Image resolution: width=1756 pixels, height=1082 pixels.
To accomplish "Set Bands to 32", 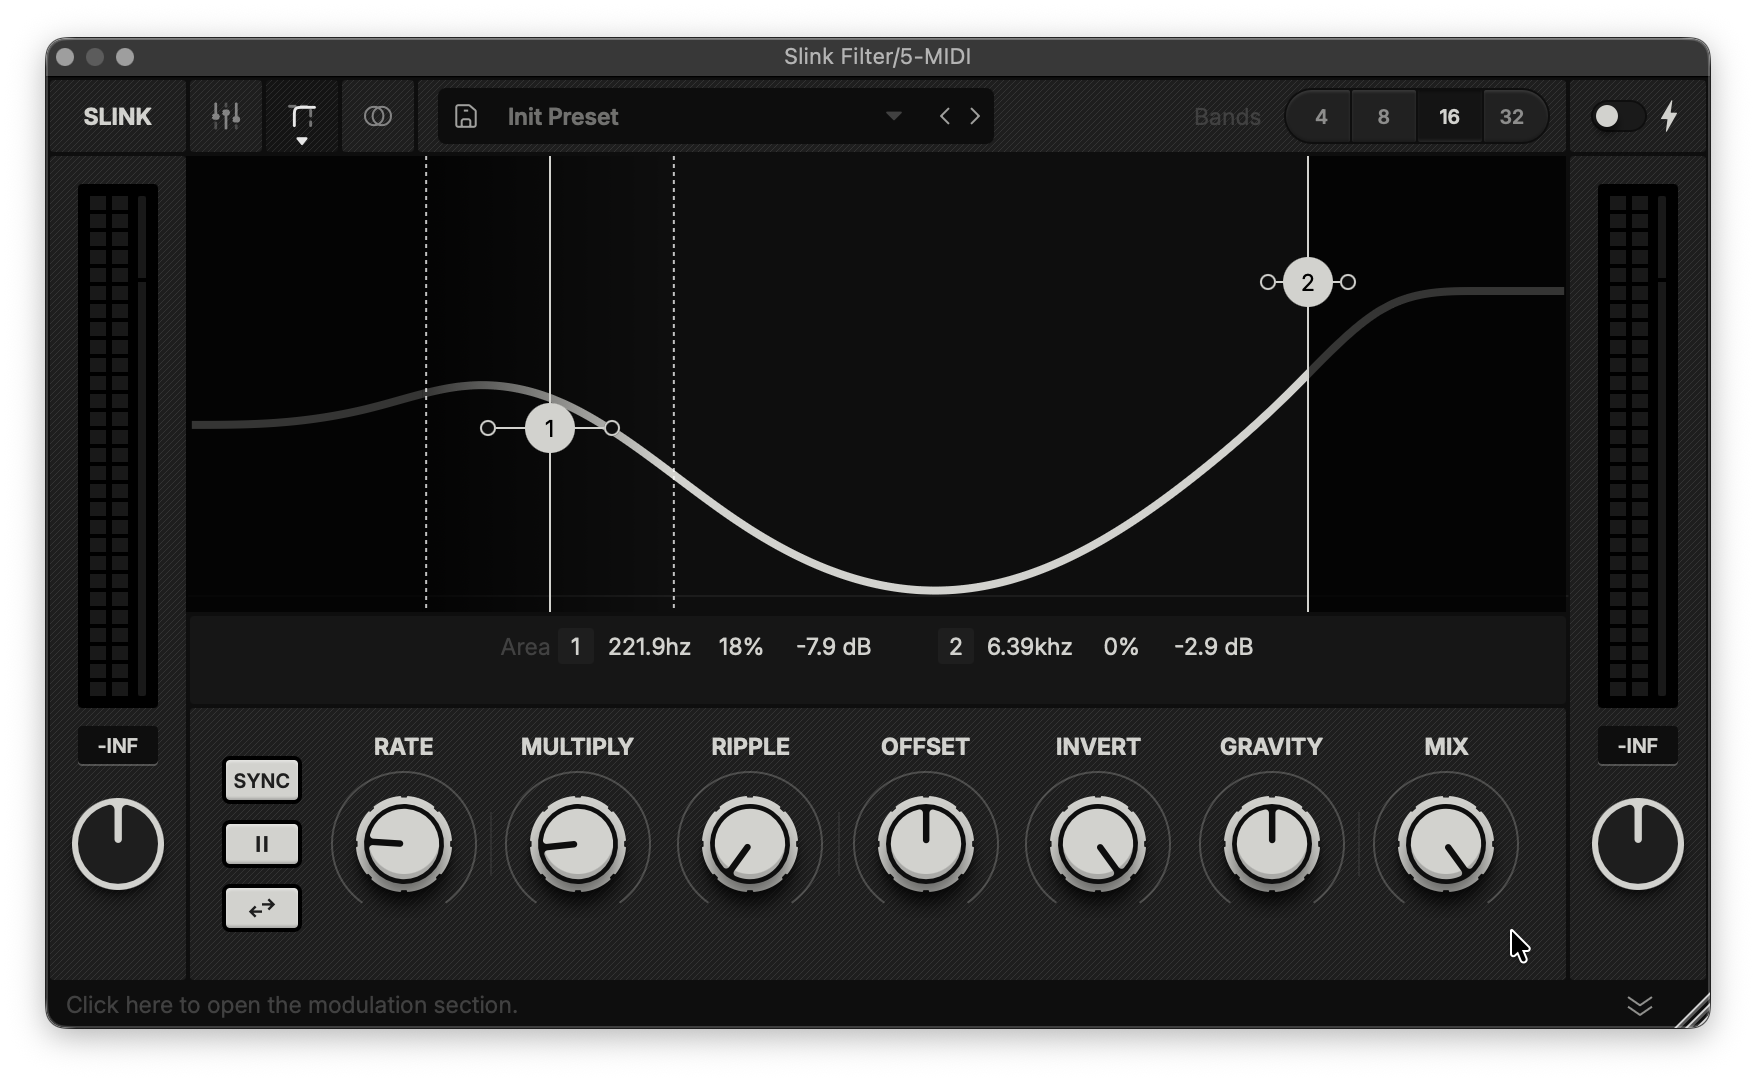I will pos(1512,117).
